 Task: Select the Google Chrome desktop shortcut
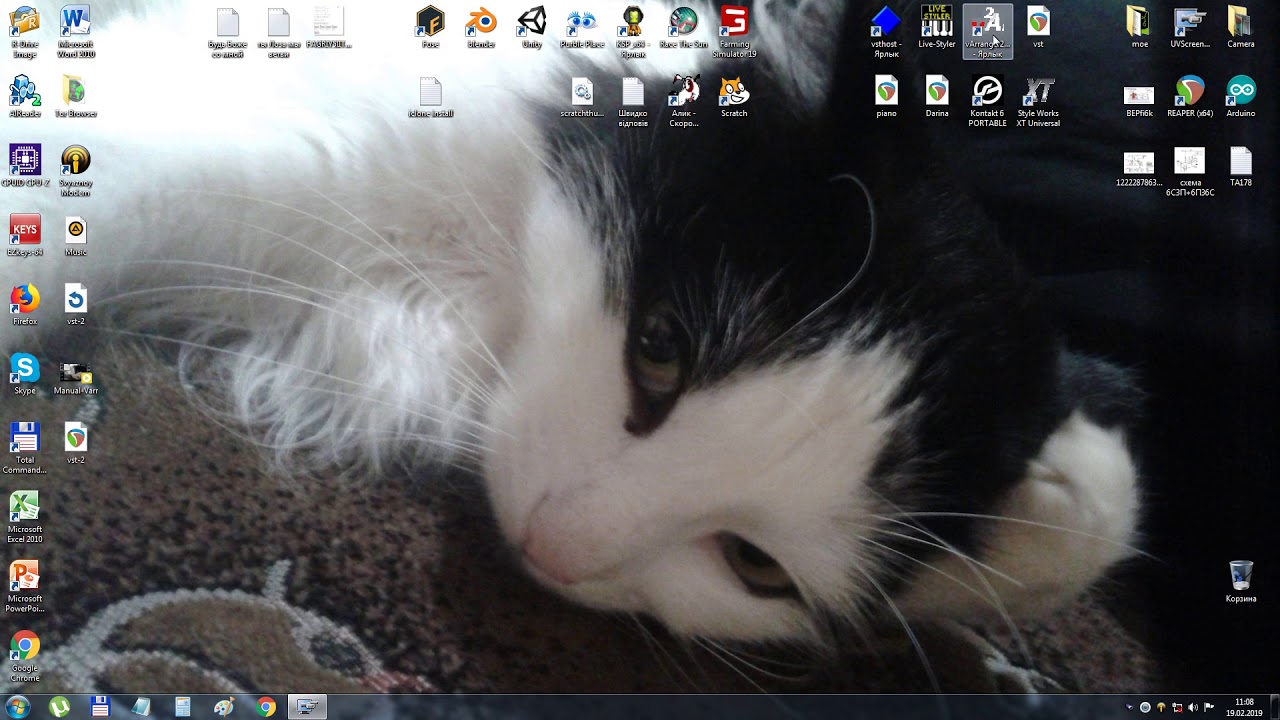[x=25, y=656]
